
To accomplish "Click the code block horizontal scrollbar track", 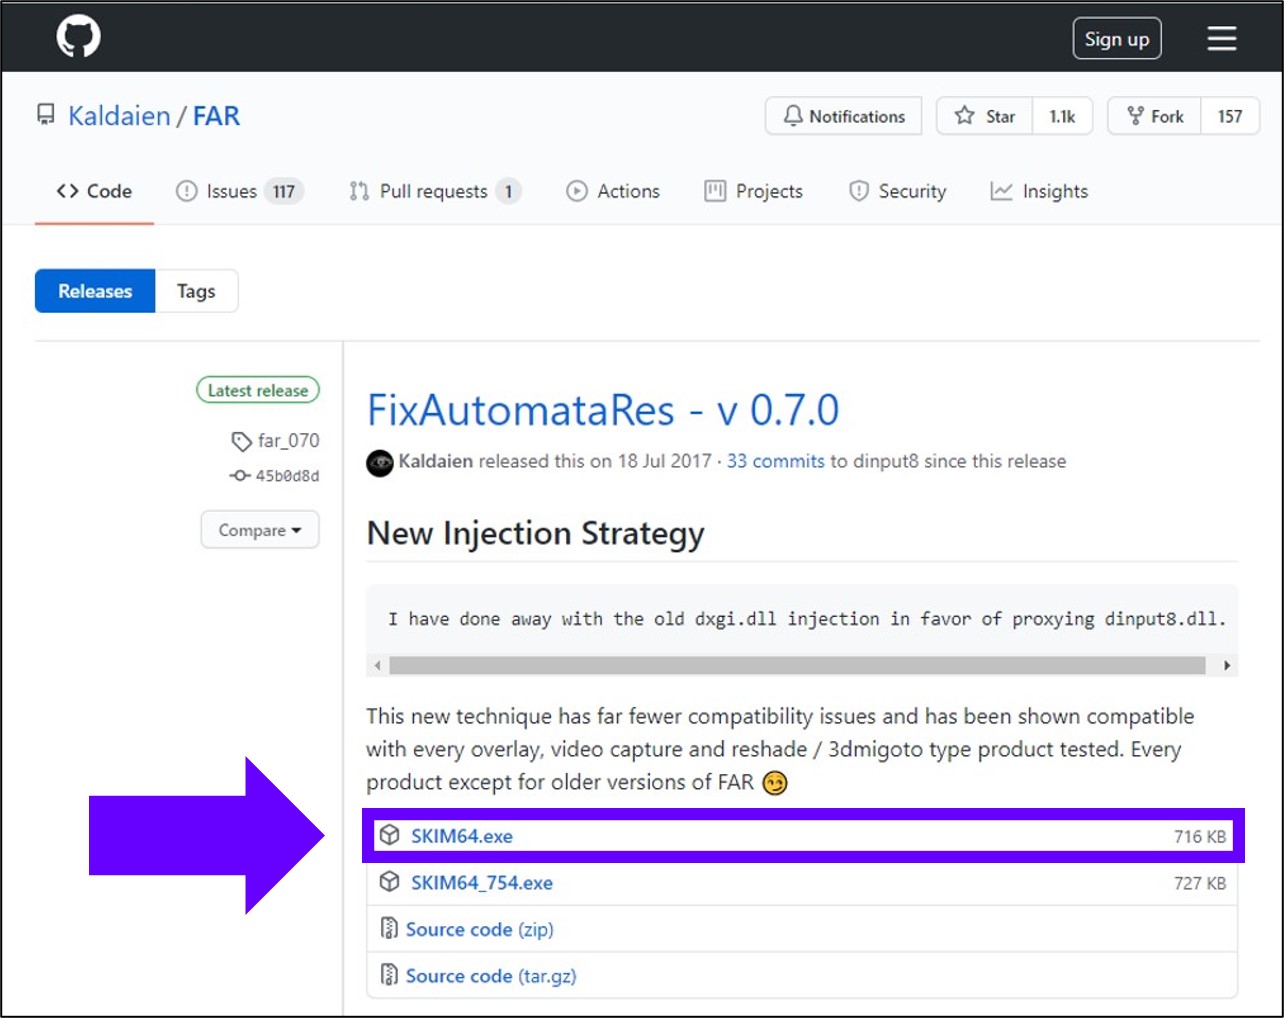I will pos(797,666).
